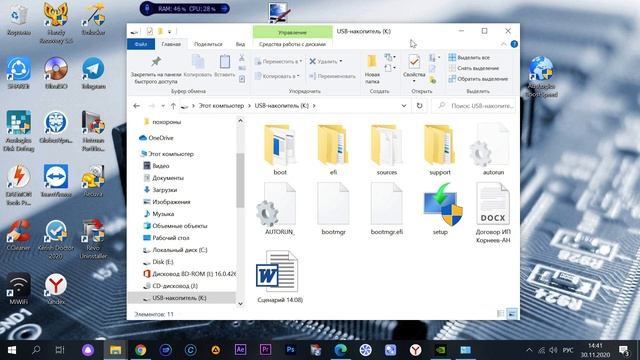
Task: Select the bootmgr.efi file
Action: 387,209
